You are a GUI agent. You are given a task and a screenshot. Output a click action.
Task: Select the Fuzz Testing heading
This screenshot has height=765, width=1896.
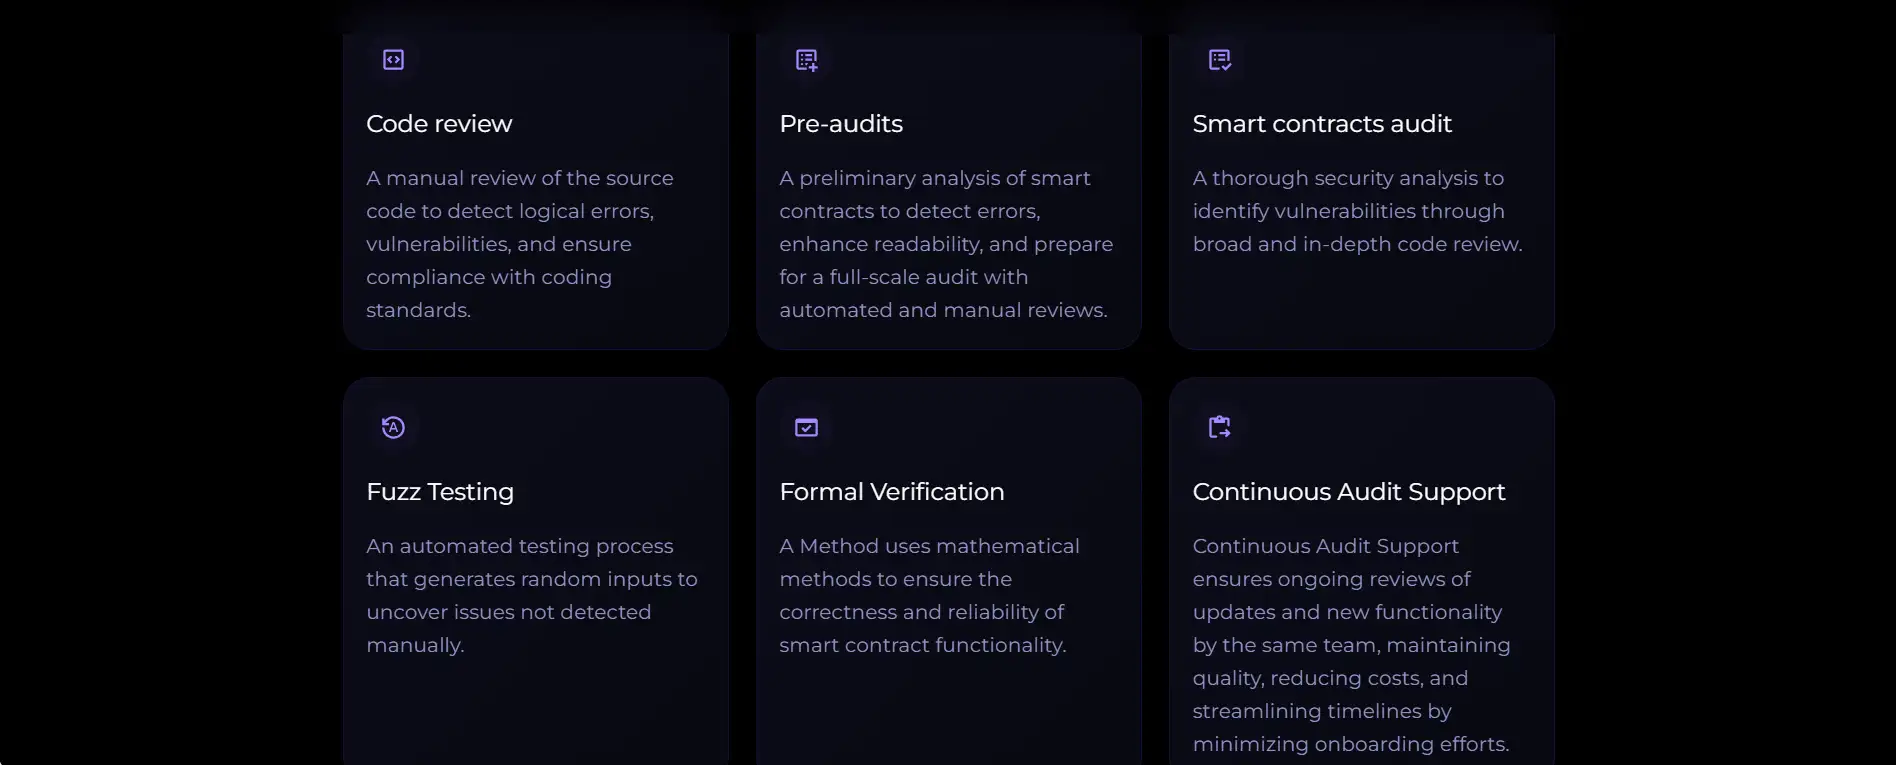coord(440,492)
